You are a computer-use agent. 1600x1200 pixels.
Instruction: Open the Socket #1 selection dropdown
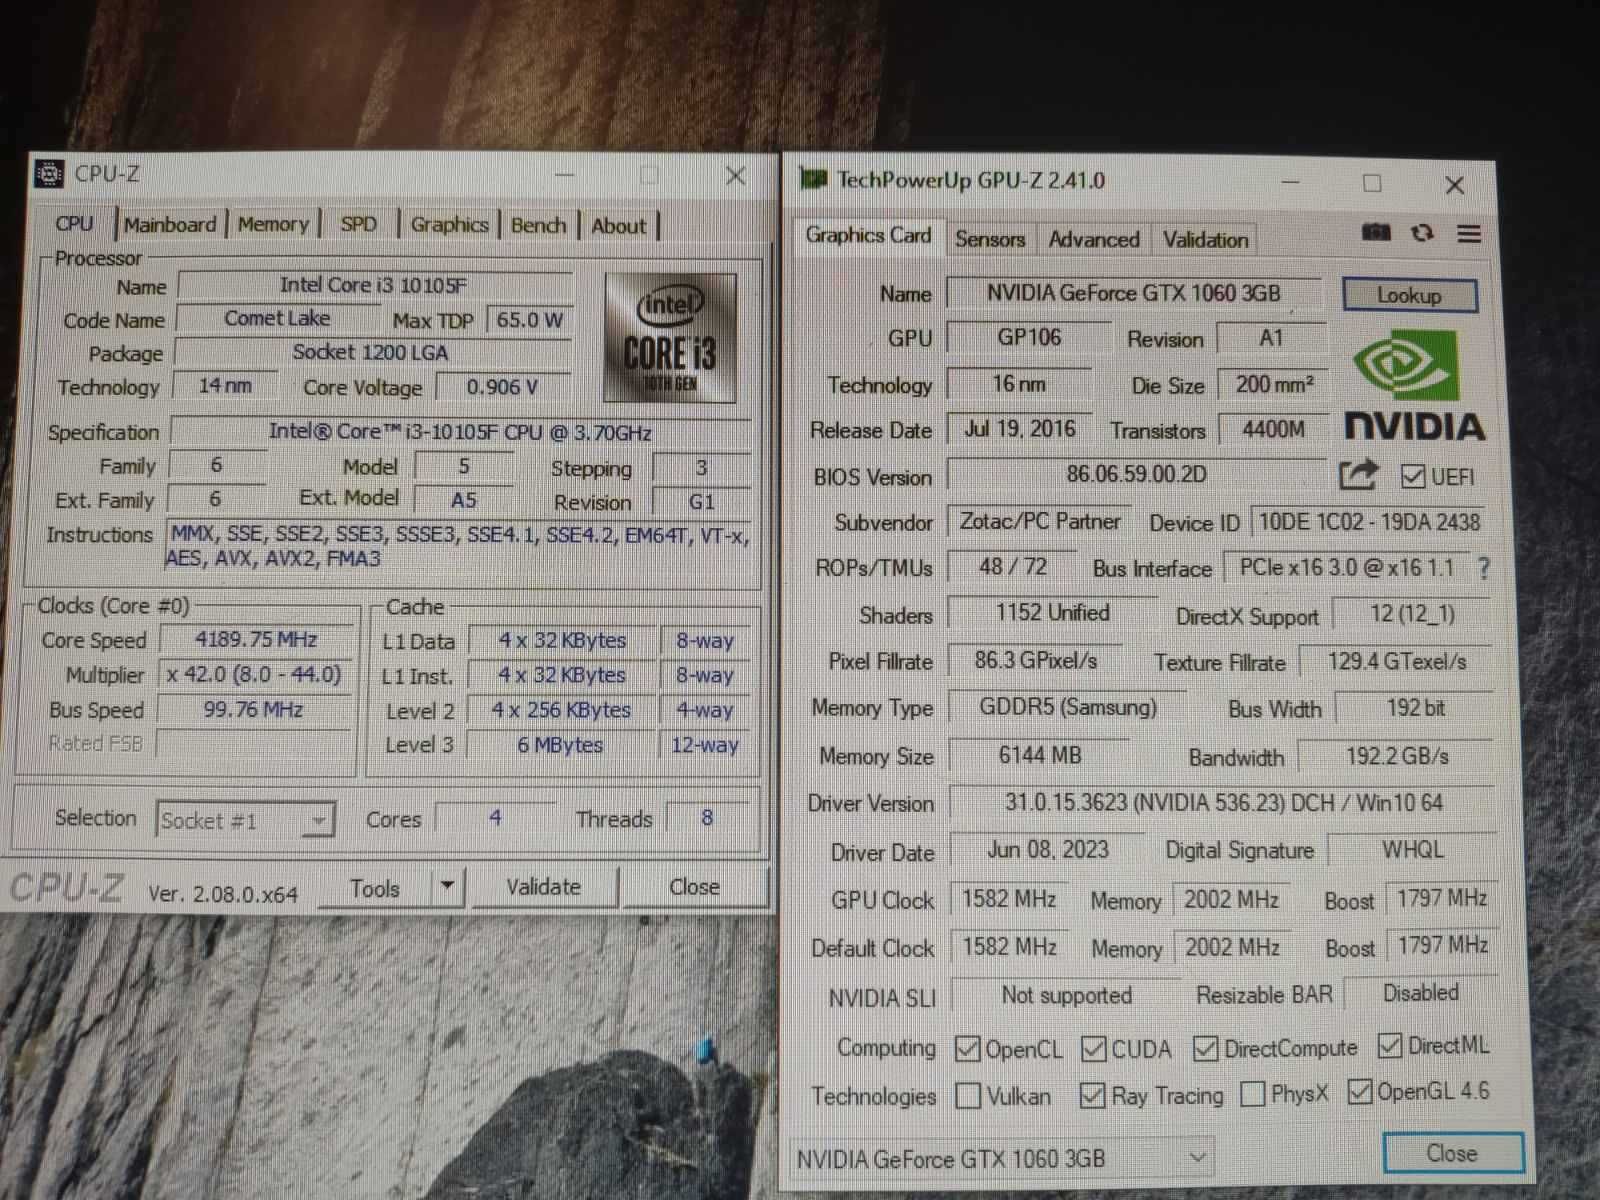click(245, 821)
